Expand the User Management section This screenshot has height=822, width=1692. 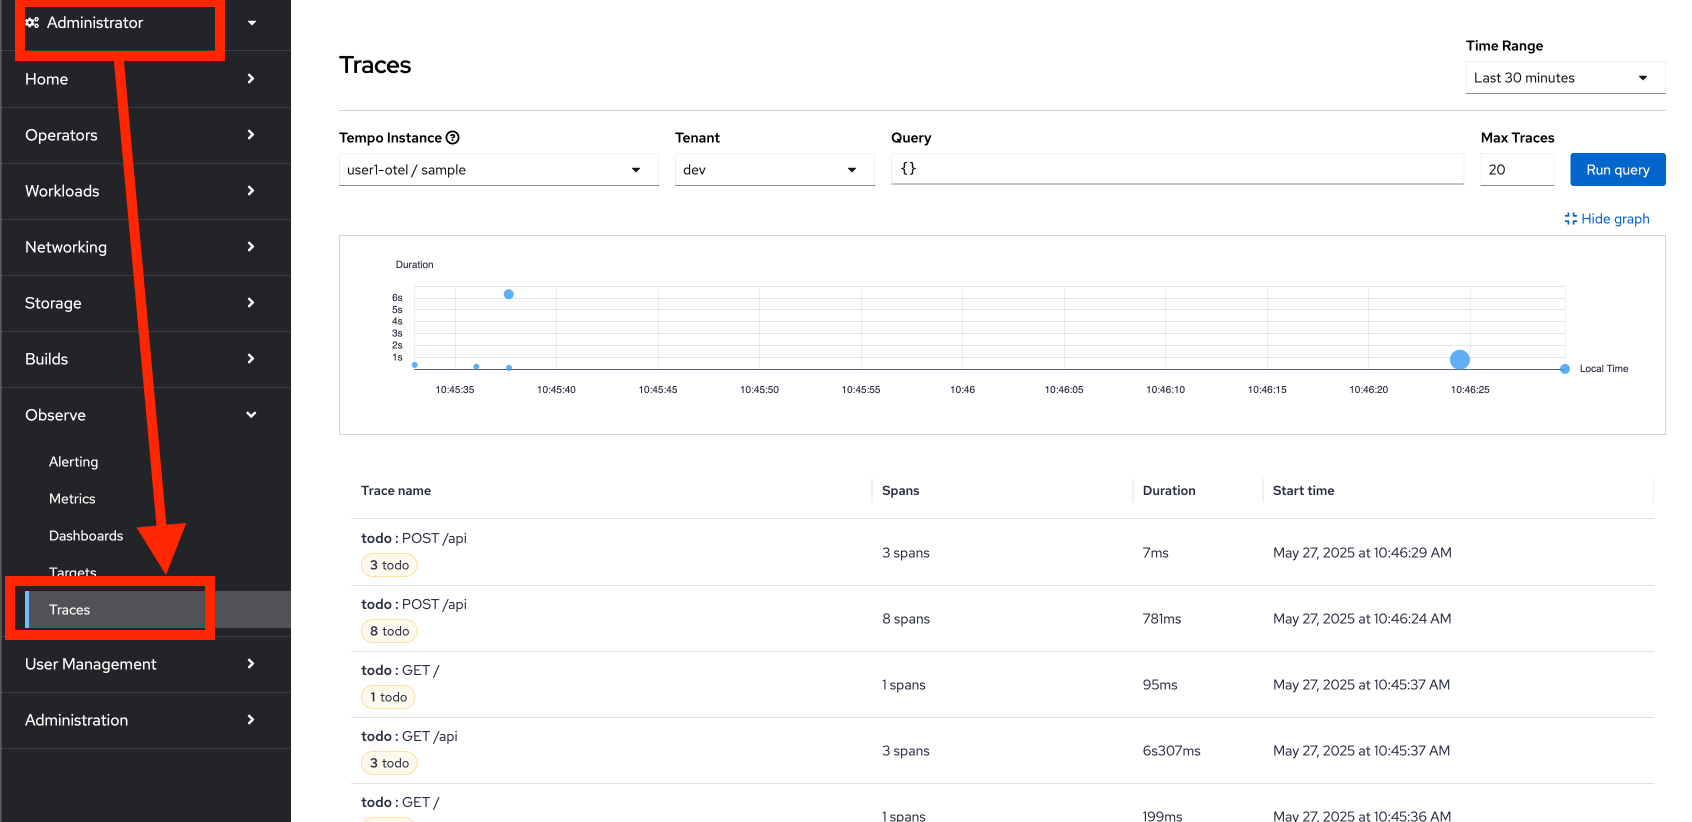tap(145, 664)
